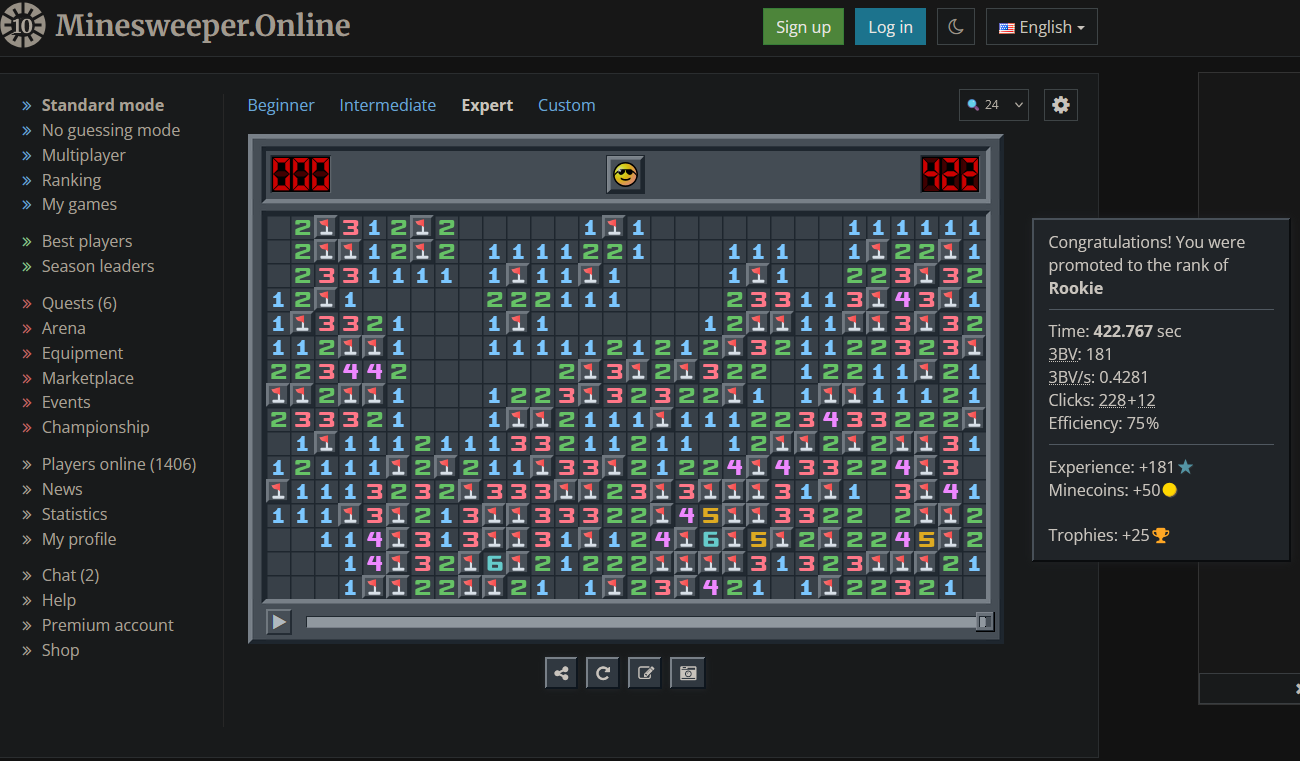The image size is (1300, 761).
Task: View Season leaders
Action: 98,266
